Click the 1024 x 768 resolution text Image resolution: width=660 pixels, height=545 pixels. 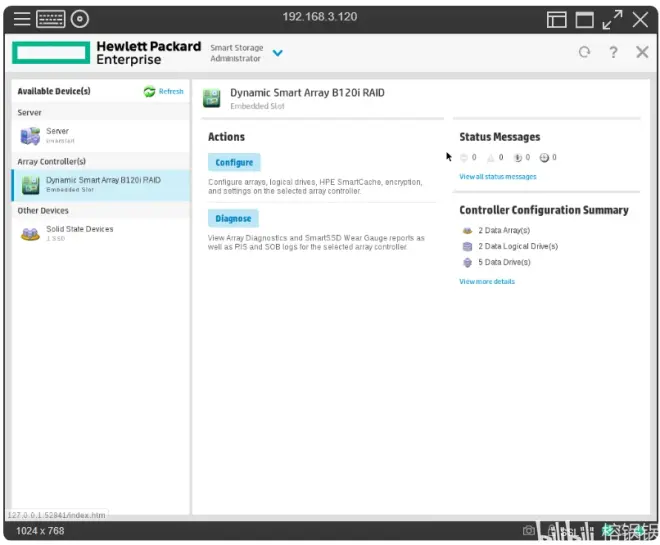tap(40, 531)
